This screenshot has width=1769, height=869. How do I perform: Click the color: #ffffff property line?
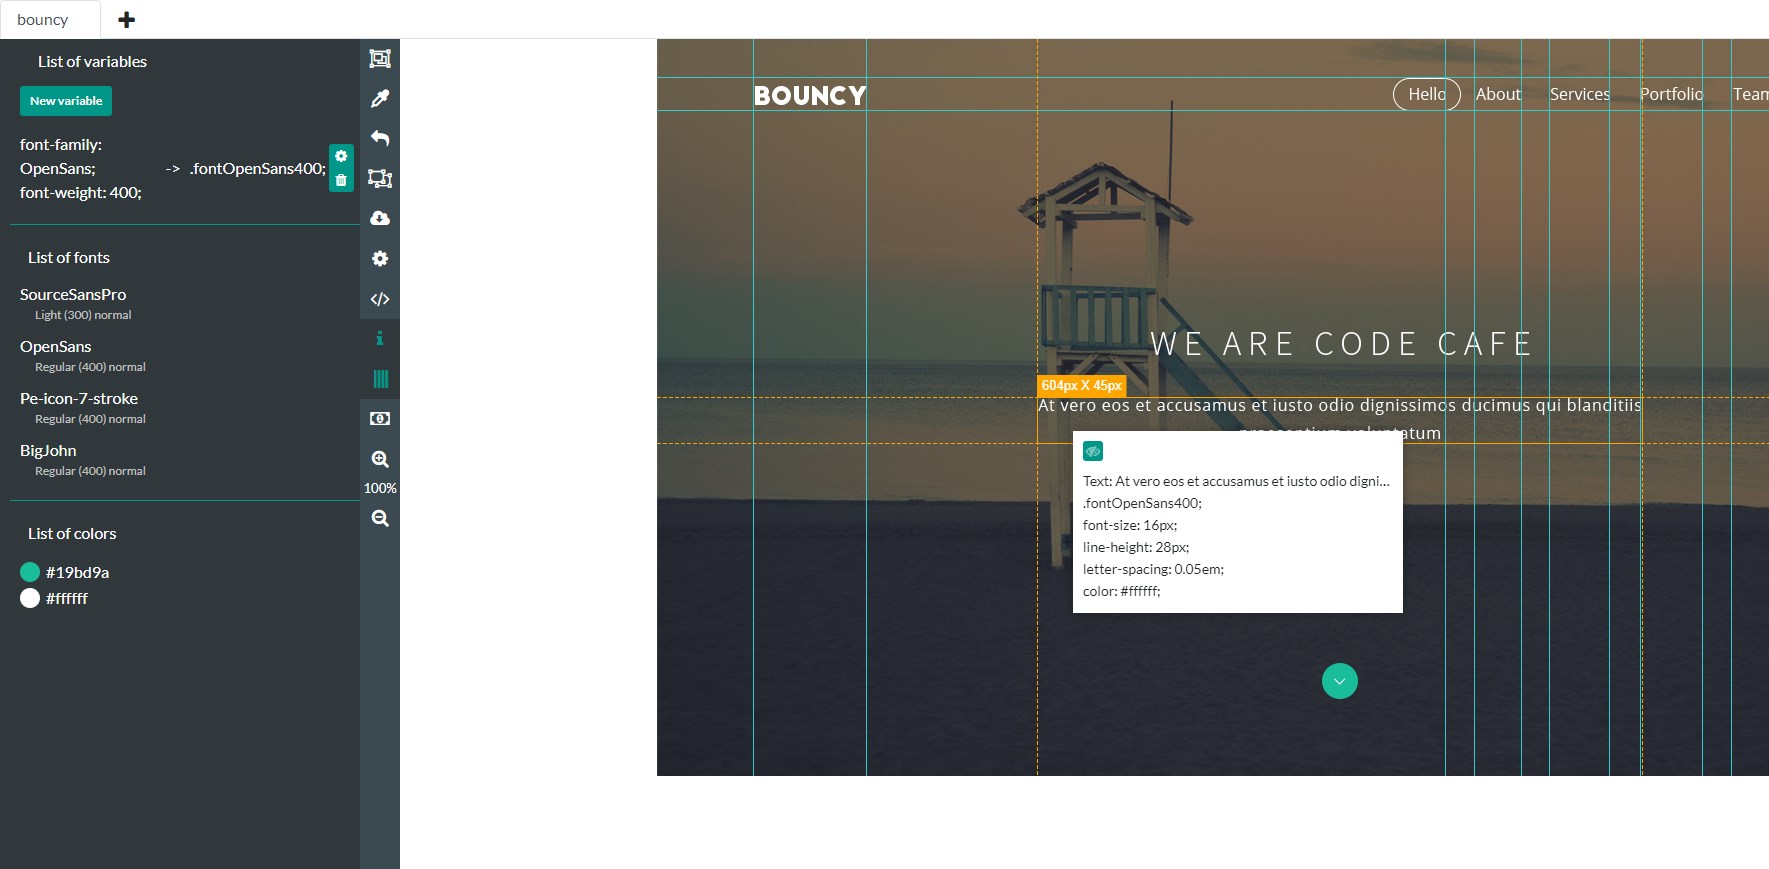(x=1122, y=591)
